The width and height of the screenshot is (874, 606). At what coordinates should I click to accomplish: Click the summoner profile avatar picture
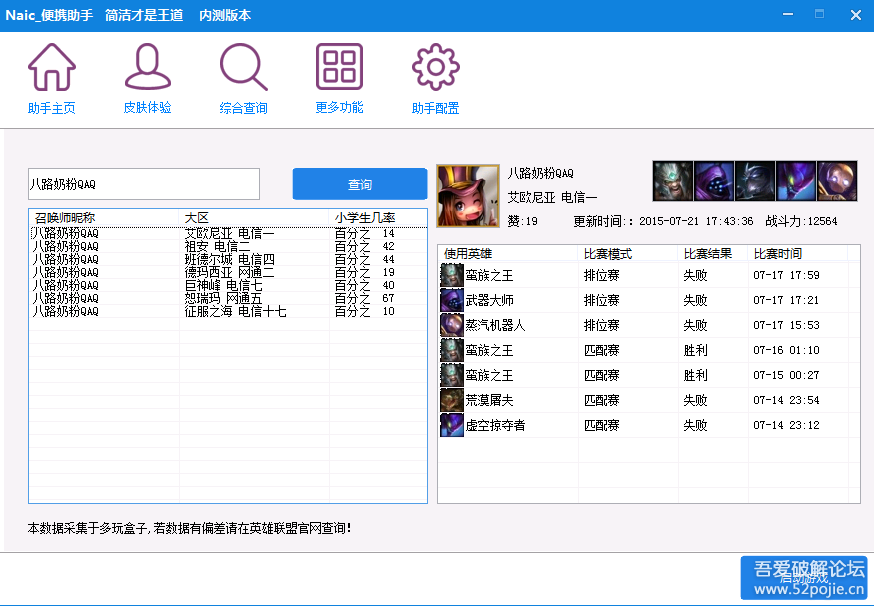[x=468, y=196]
